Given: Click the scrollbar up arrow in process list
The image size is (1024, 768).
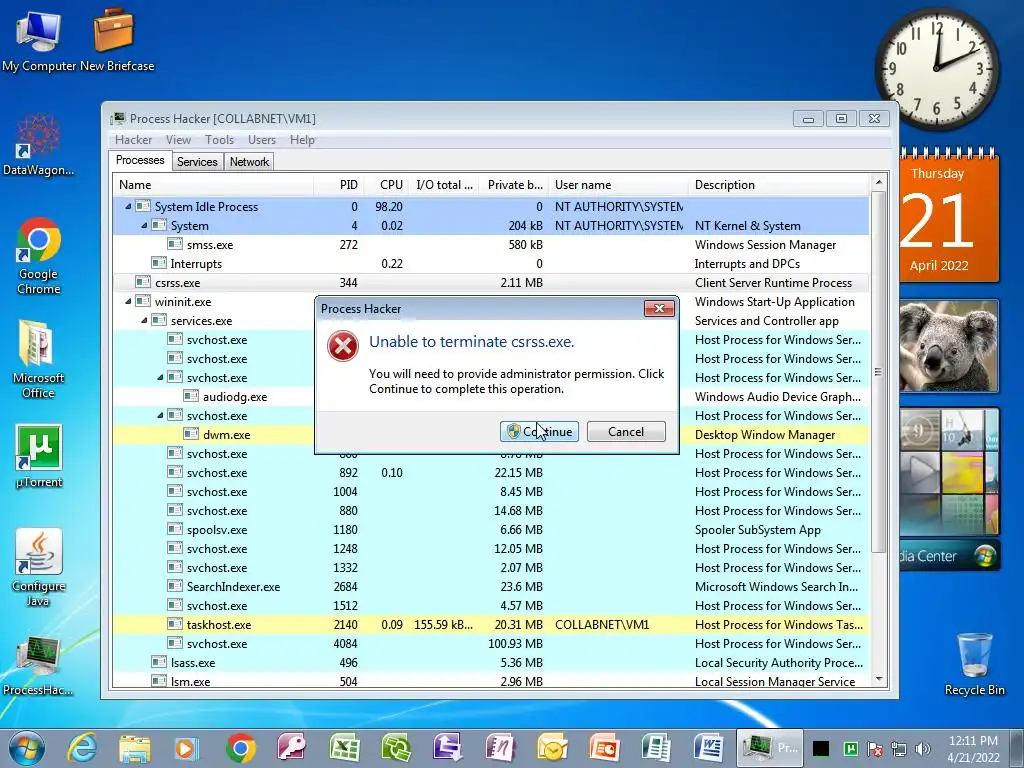Looking at the screenshot, I should pos(878,182).
